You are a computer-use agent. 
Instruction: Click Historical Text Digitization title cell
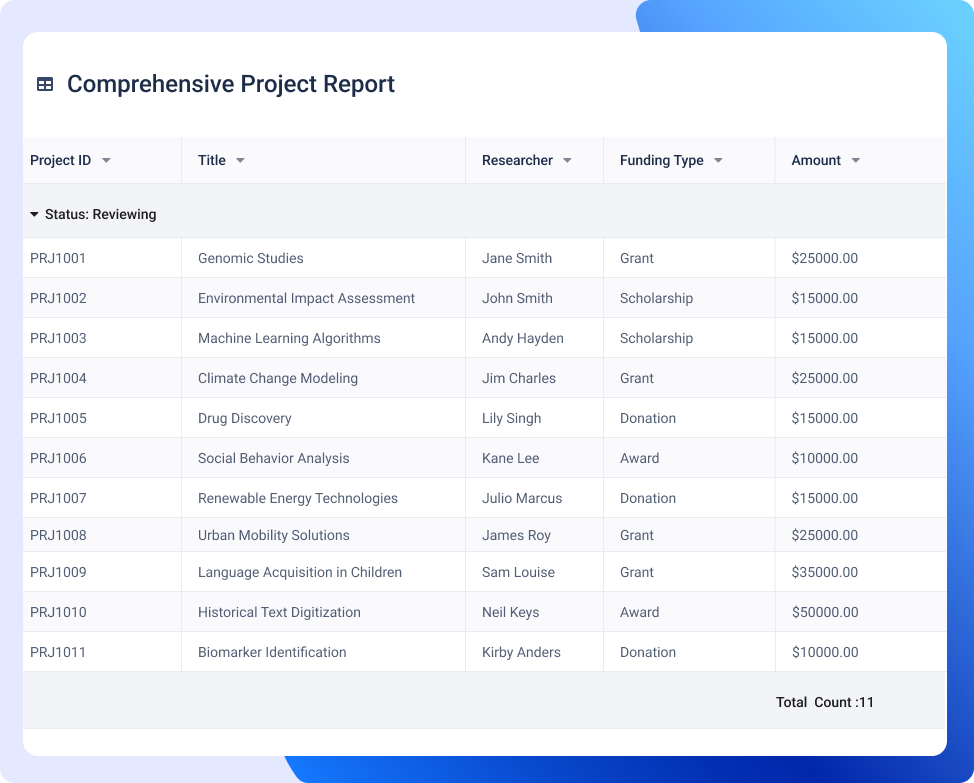pos(279,612)
